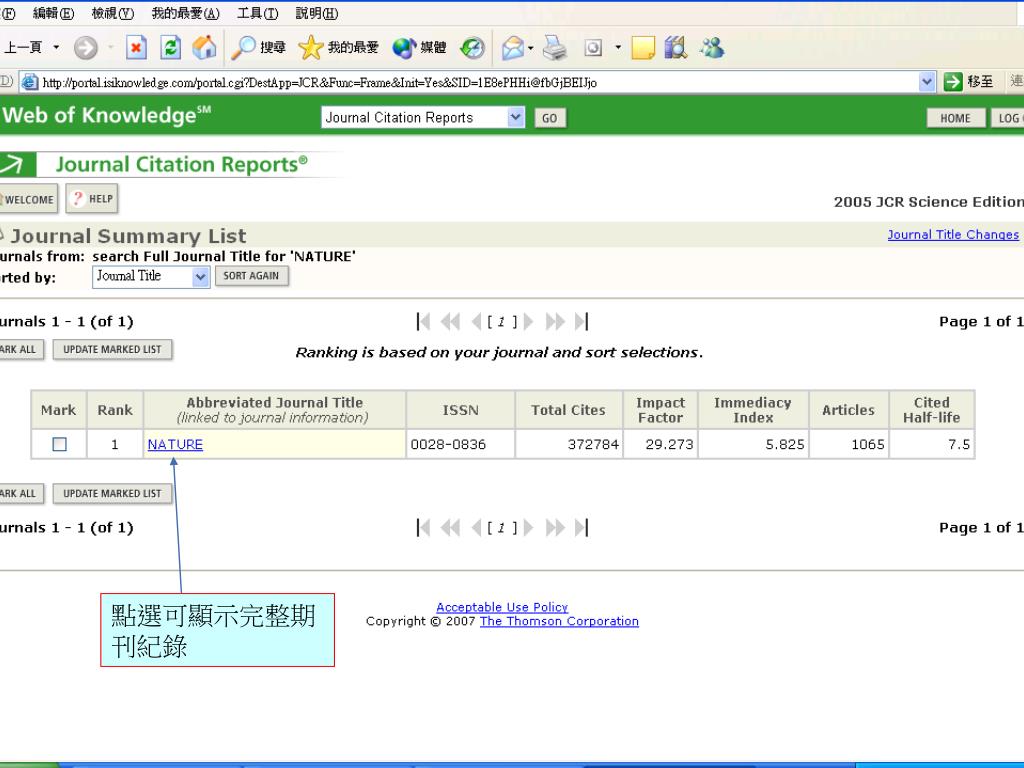1024x768 pixels.
Task: Click the page icon in address bar
Action: (x=30, y=82)
